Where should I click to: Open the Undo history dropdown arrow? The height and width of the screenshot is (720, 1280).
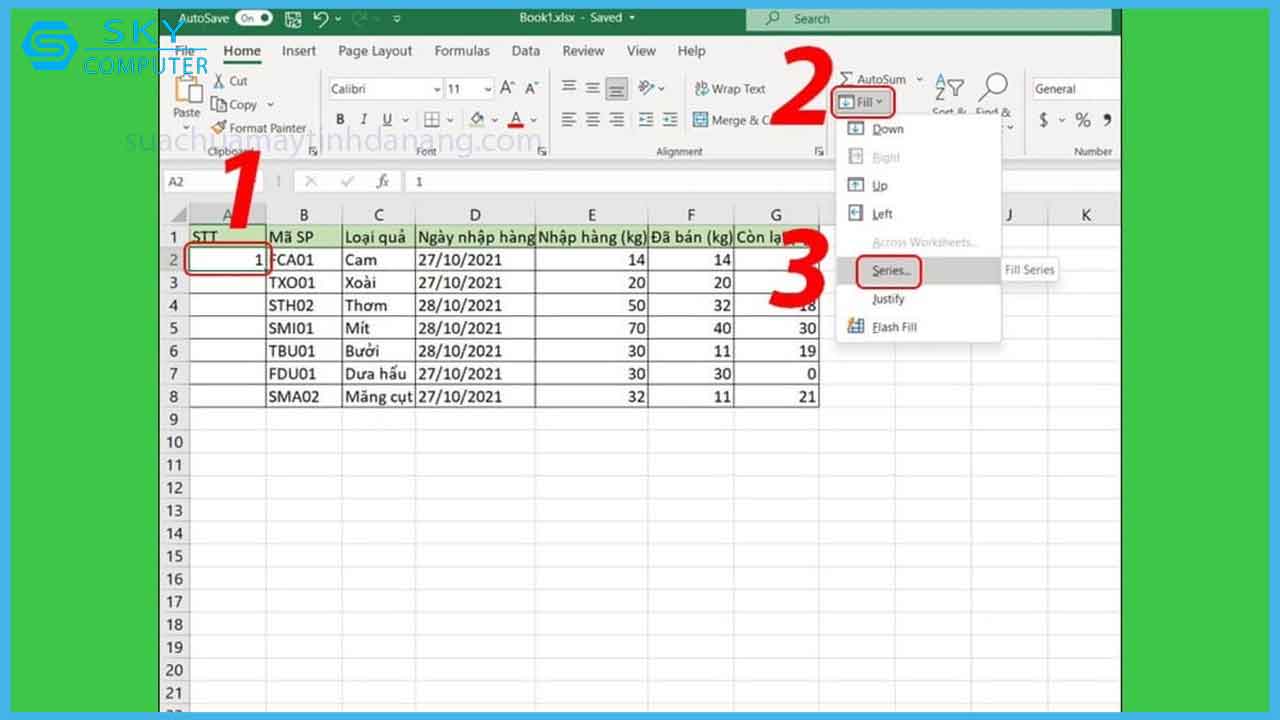point(337,19)
